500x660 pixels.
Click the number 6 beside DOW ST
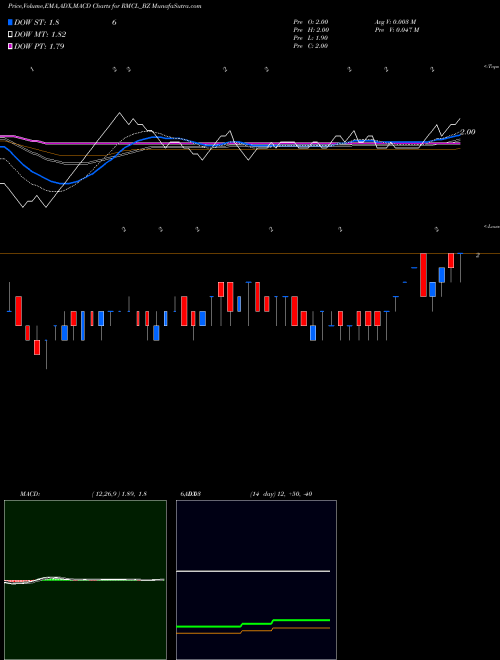tap(114, 22)
